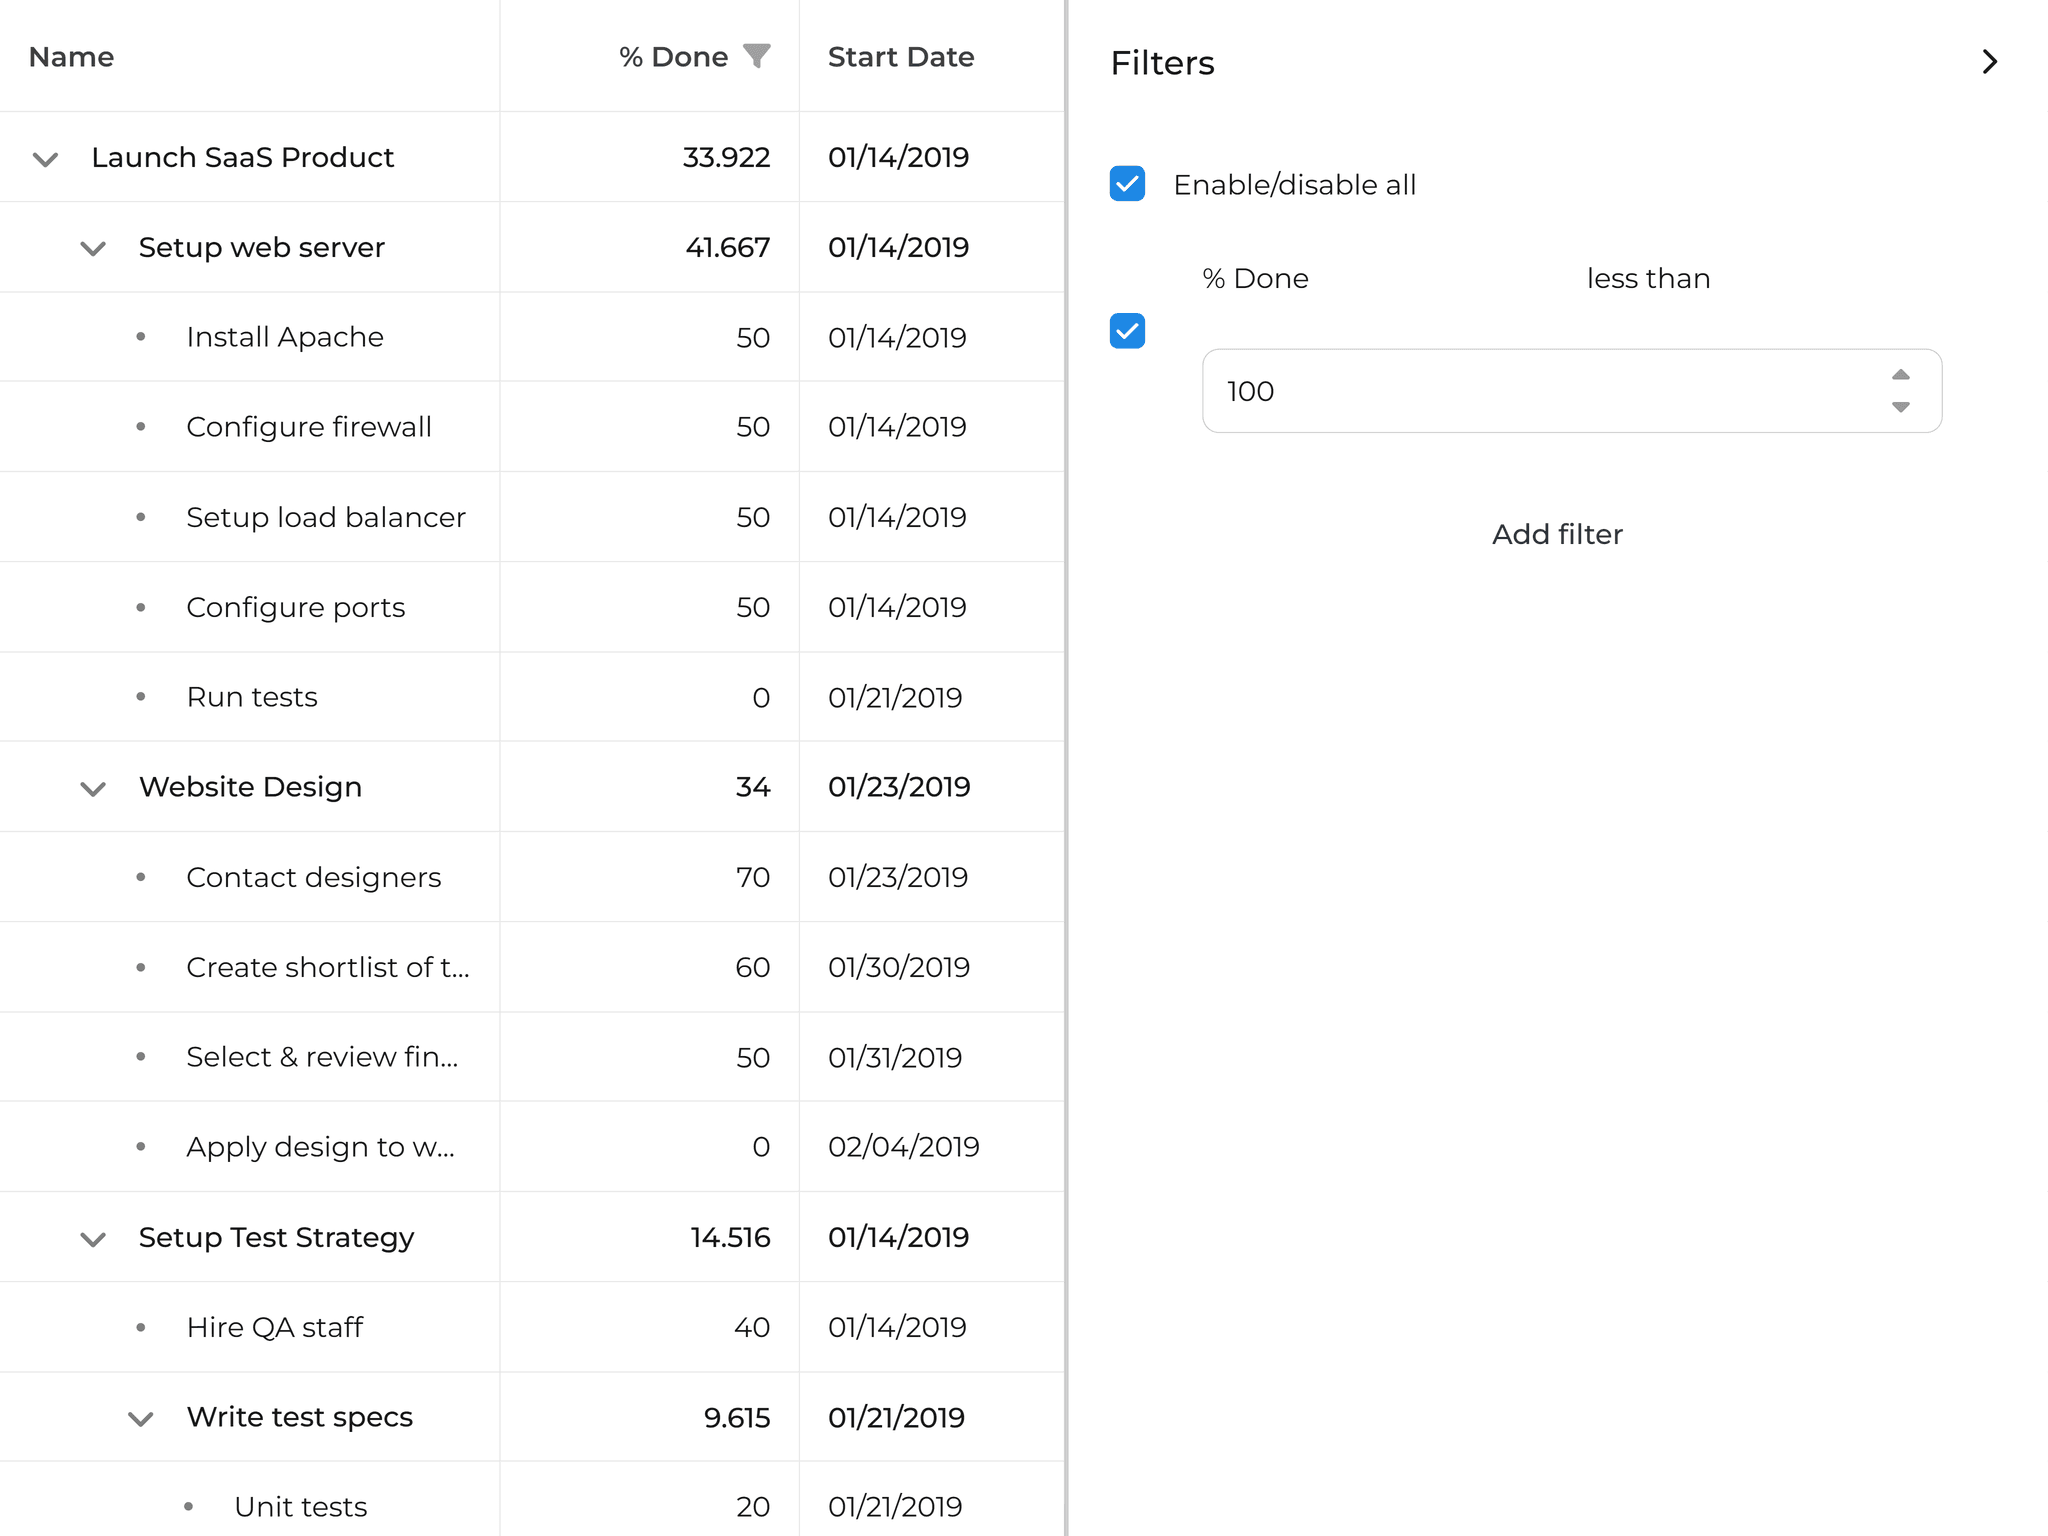The width and height of the screenshot is (2048, 1536).
Task: Collapse the Filters panel with the chevron arrow
Action: (1989, 62)
